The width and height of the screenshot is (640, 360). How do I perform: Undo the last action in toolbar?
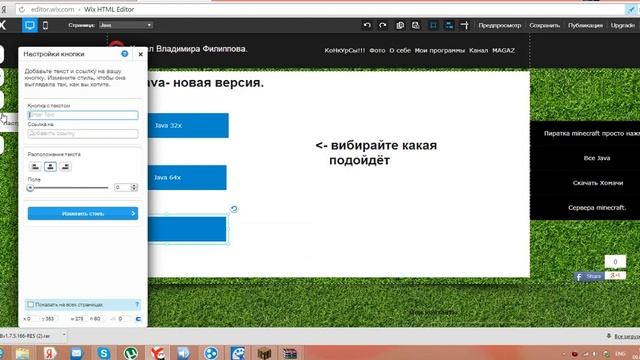point(367,25)
